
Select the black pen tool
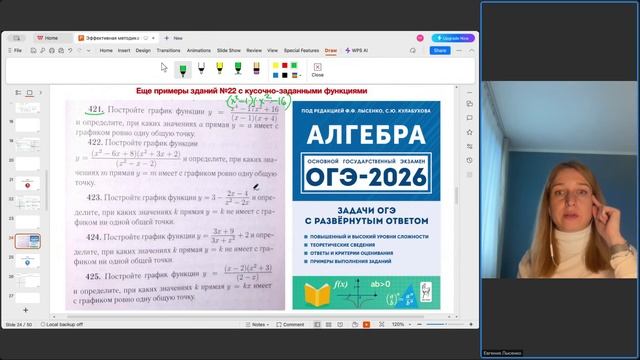(x=201, y=68)
